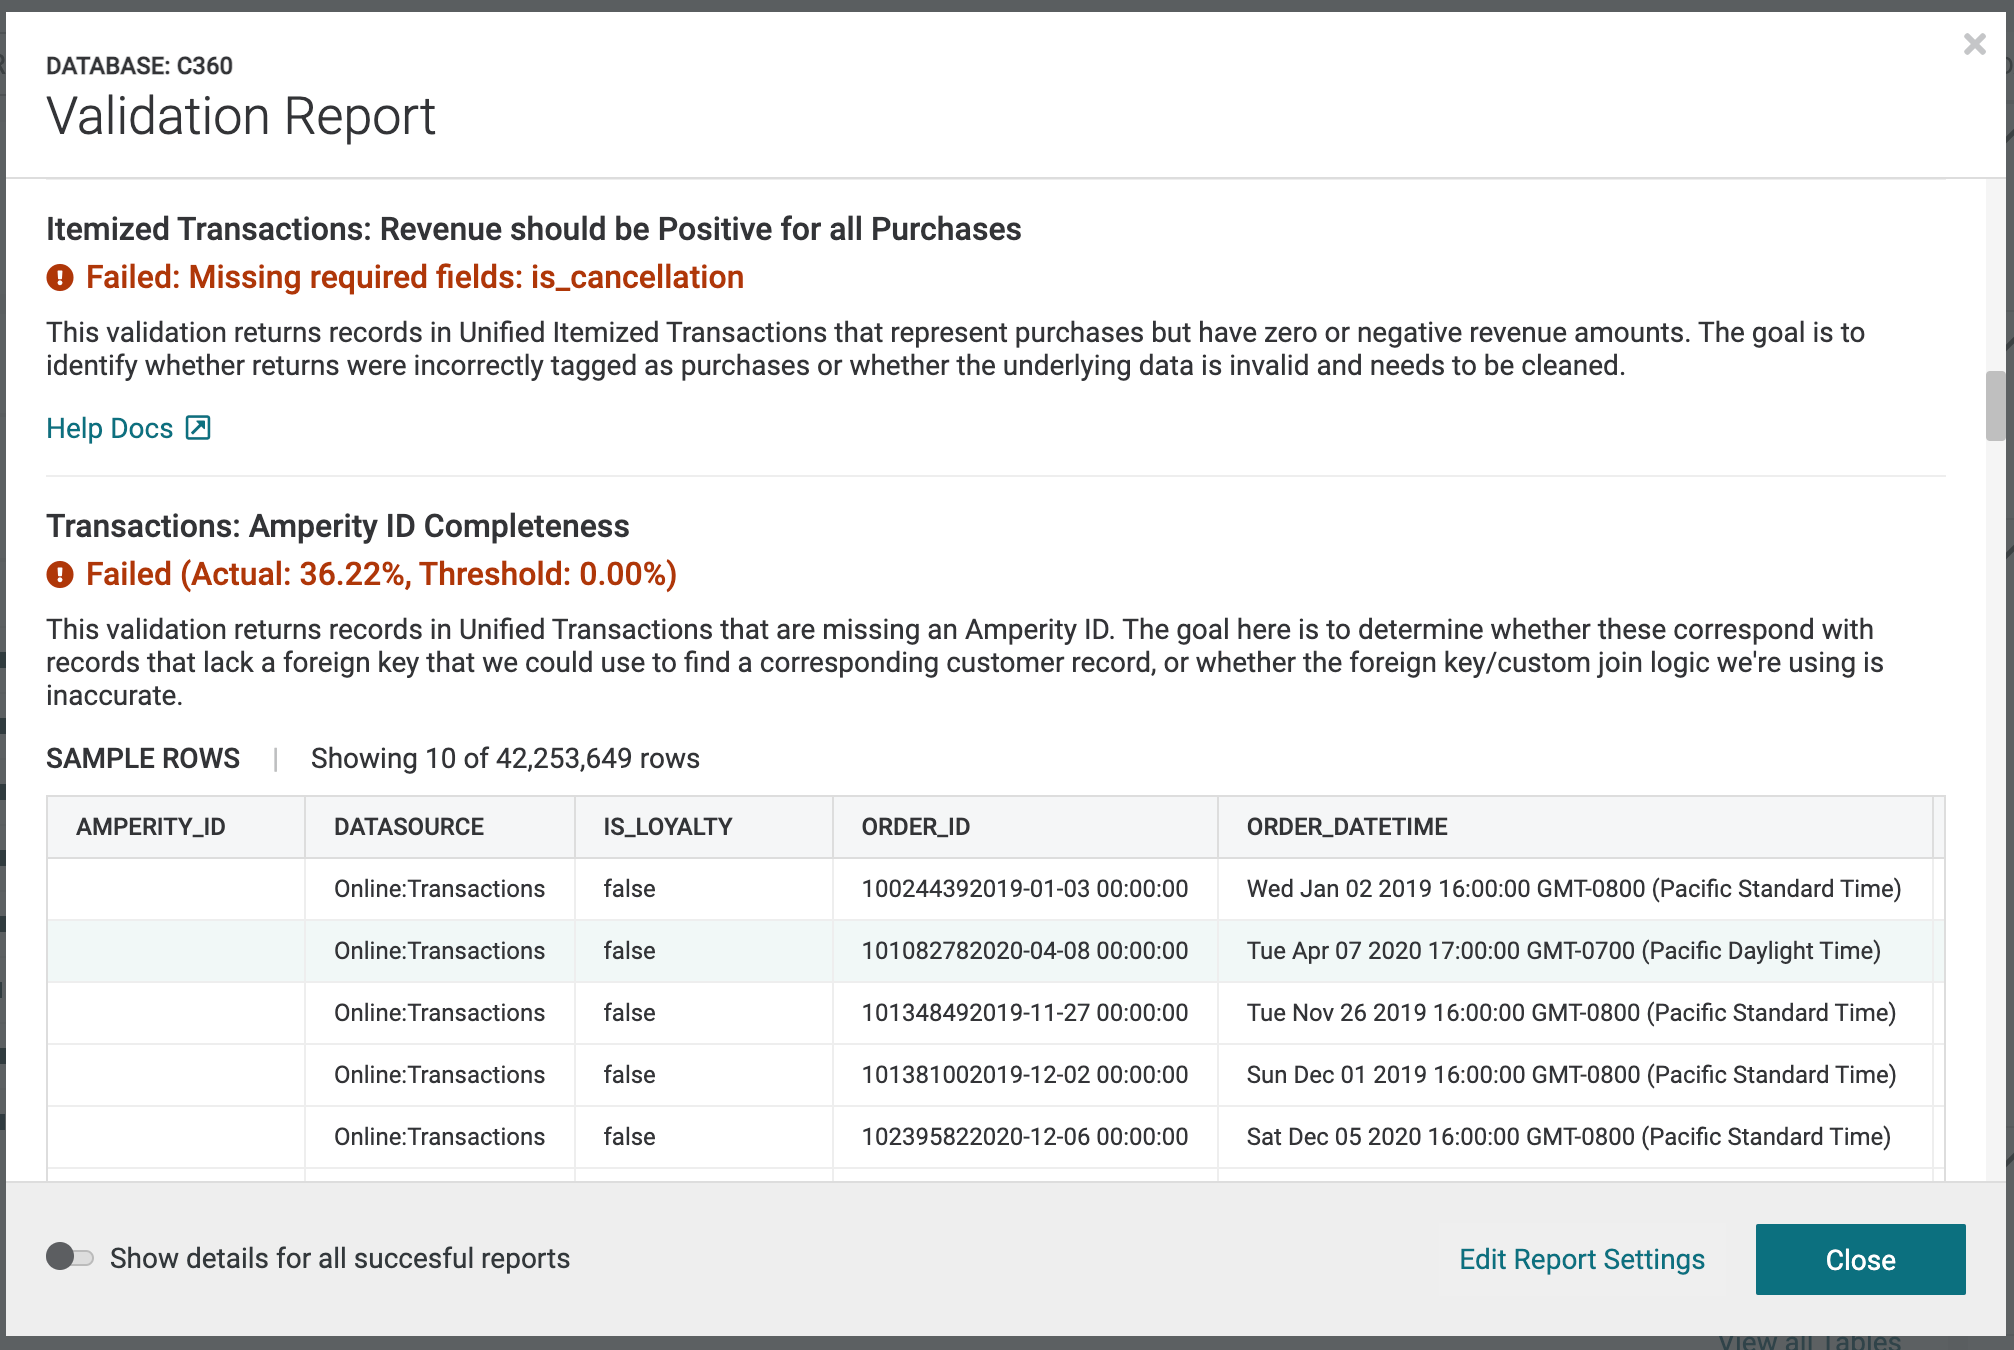Viewport: 2014px width, 1350px height.
Task: Click the Failed: Missing required fields: is_cancellation text
Action: (415, 277)
